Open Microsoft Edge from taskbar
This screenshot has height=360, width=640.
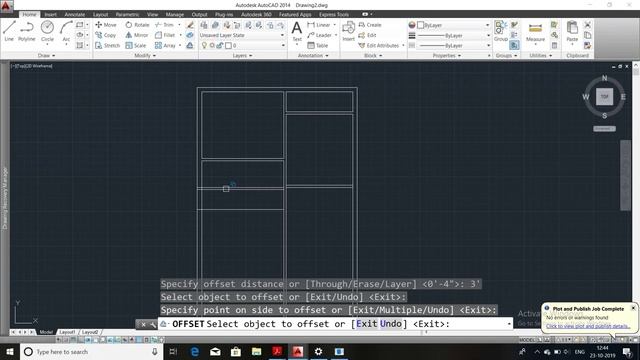195,351
